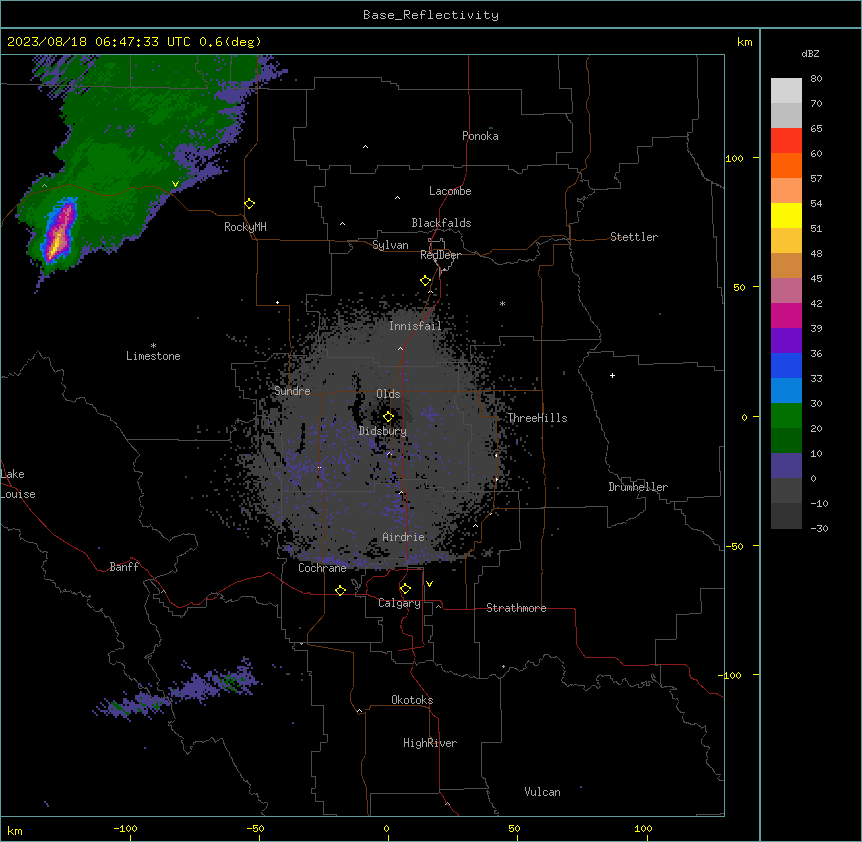Viewport: 862px width, 842px height.
Task: Click the Vulcan label
Action: tap(543, 792)
